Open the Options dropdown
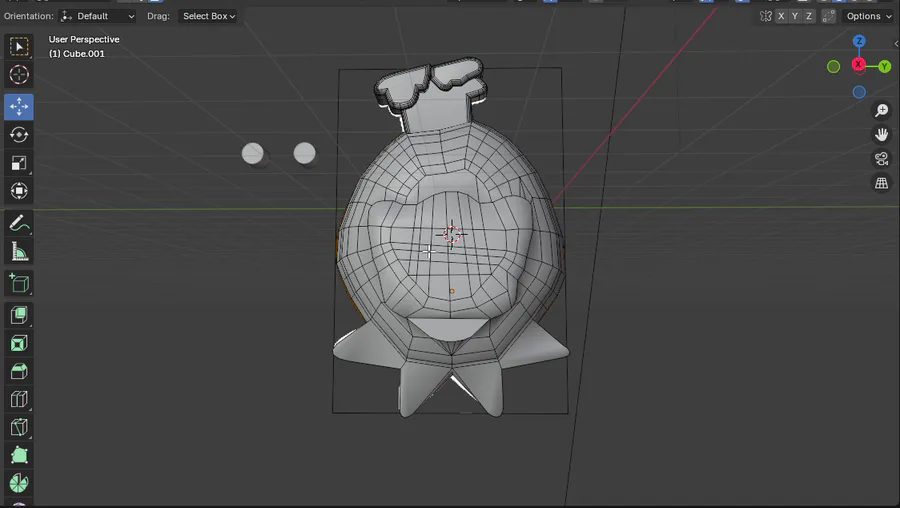This screenshot has height=508, width=900. pos(868,16)
